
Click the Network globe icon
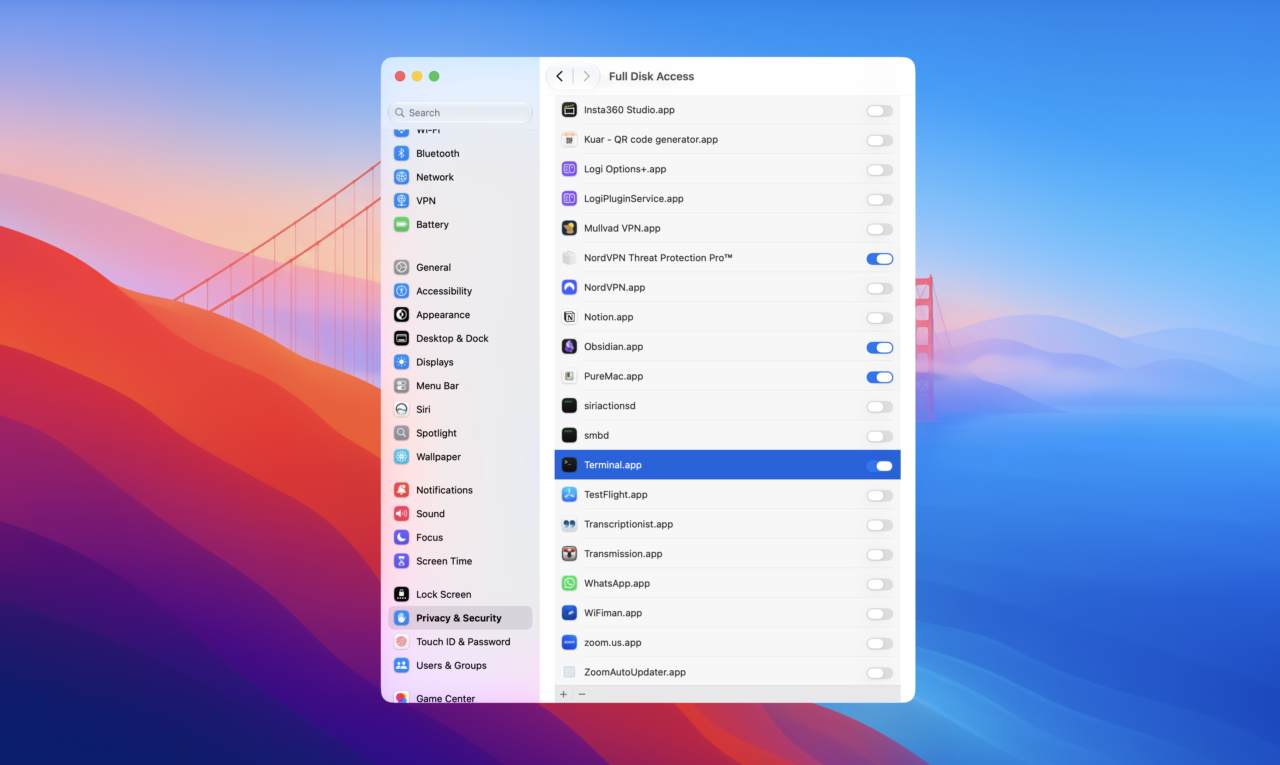401,177
